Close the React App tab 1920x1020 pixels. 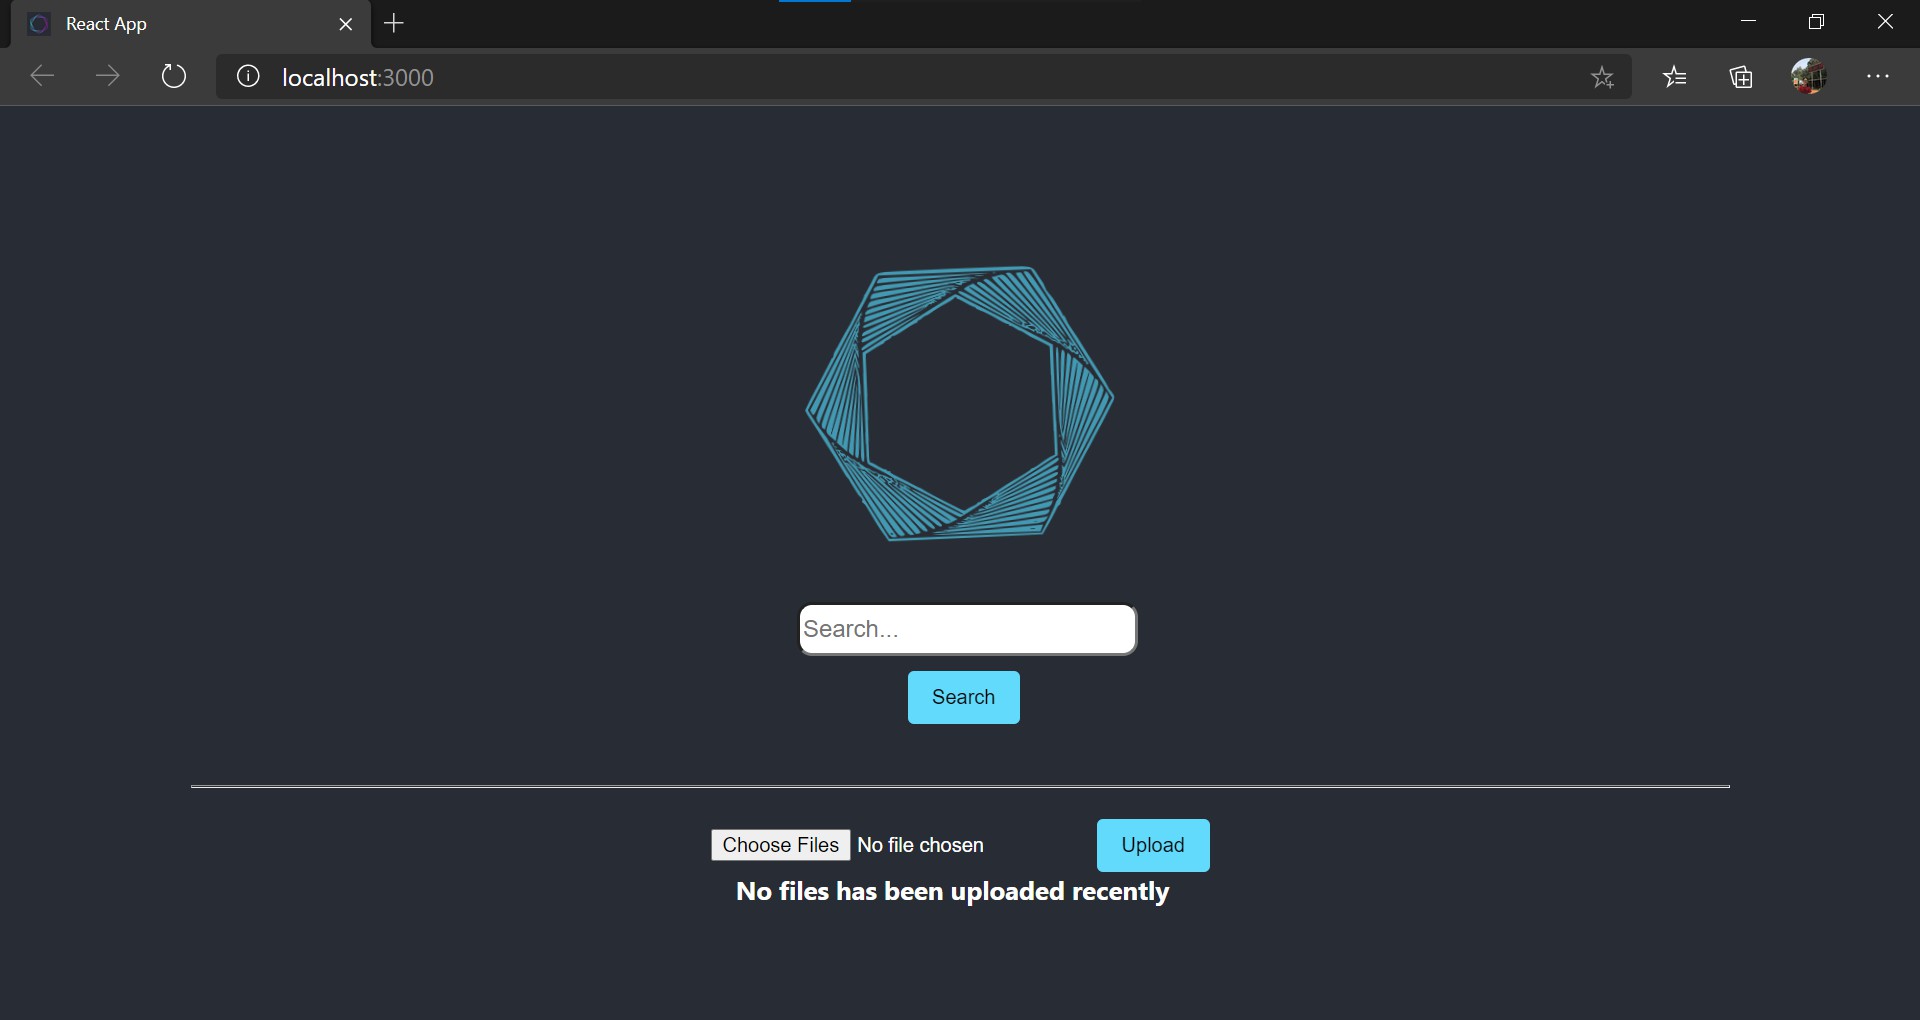[x=347, y=24]
